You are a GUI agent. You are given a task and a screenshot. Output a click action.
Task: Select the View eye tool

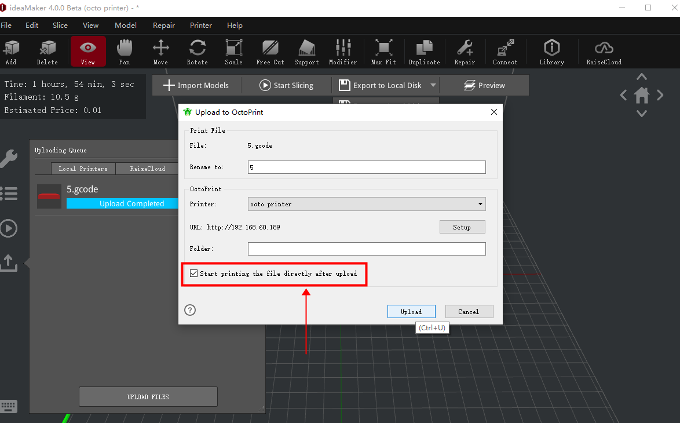pos(88,52)
